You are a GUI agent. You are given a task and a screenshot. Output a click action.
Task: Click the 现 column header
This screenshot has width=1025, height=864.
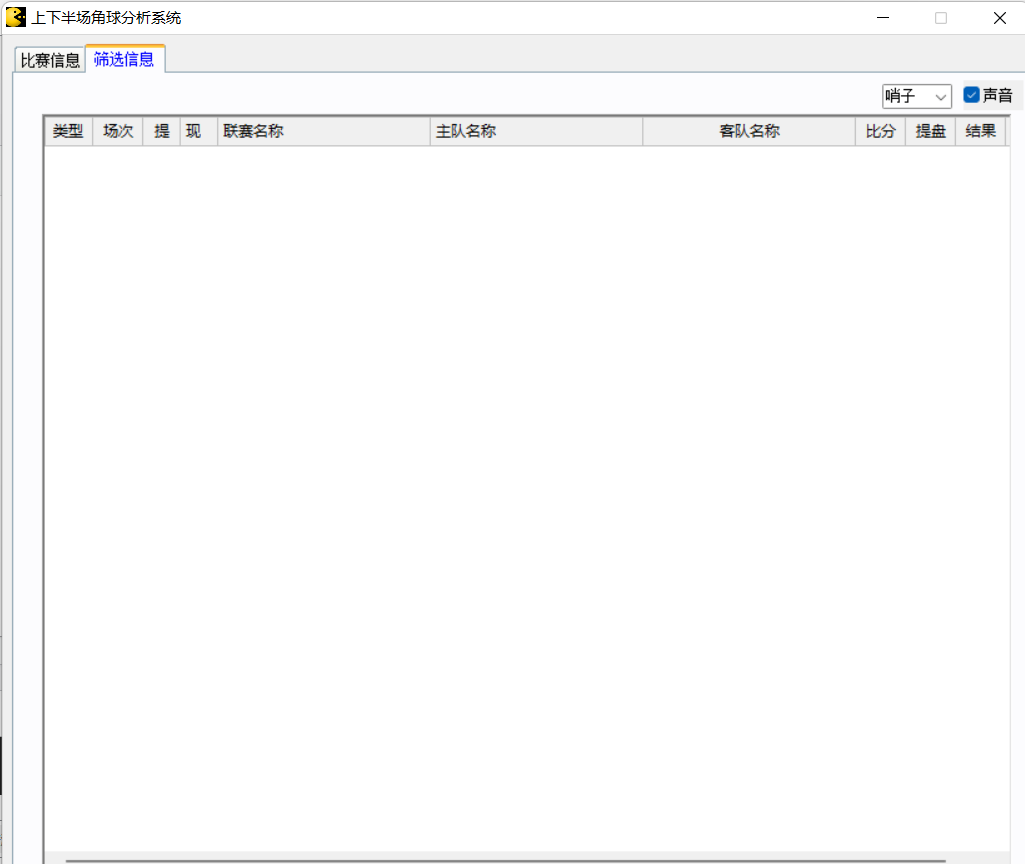[x=194, y=131]
